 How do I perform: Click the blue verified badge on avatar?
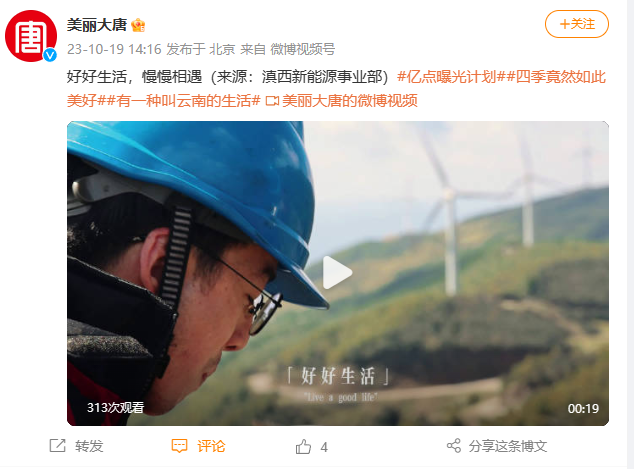50,55
